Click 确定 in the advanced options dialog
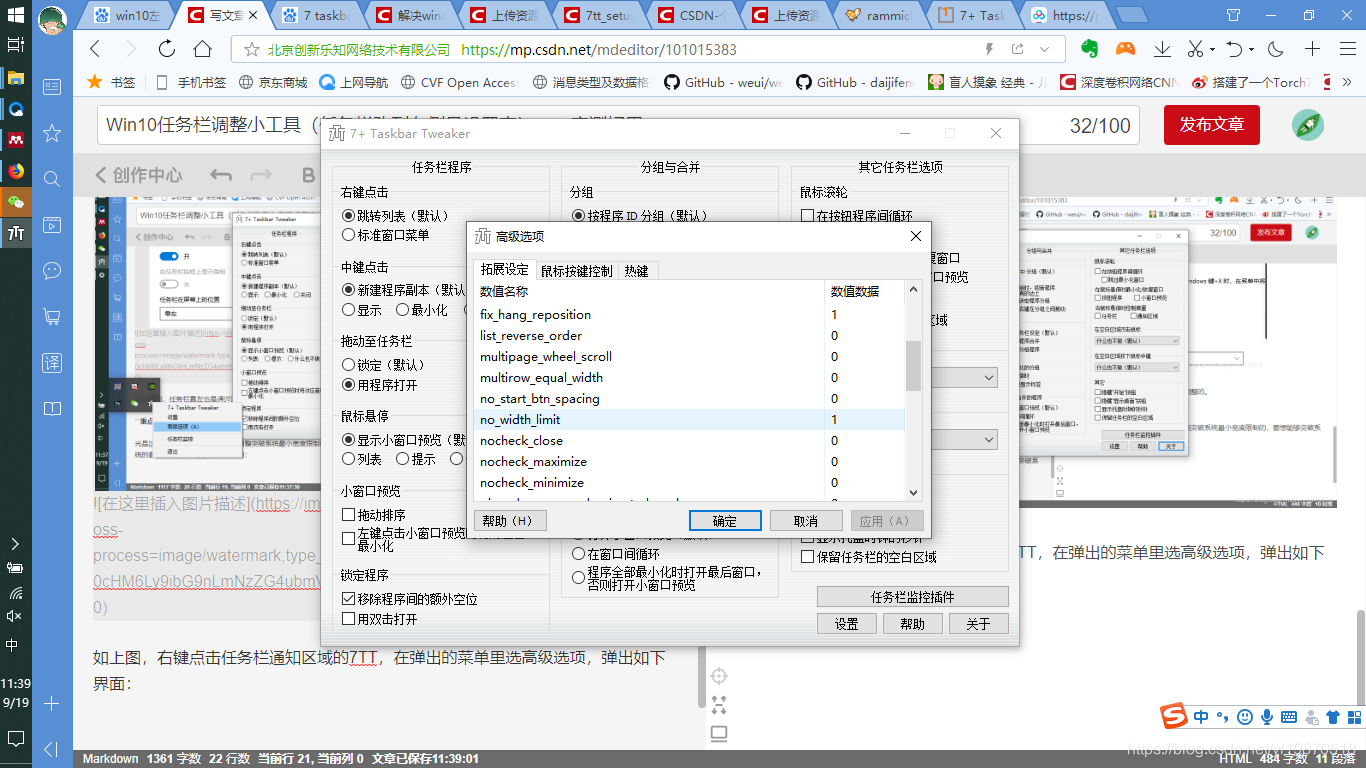The image size is (1366, 768). coord(725,521)
